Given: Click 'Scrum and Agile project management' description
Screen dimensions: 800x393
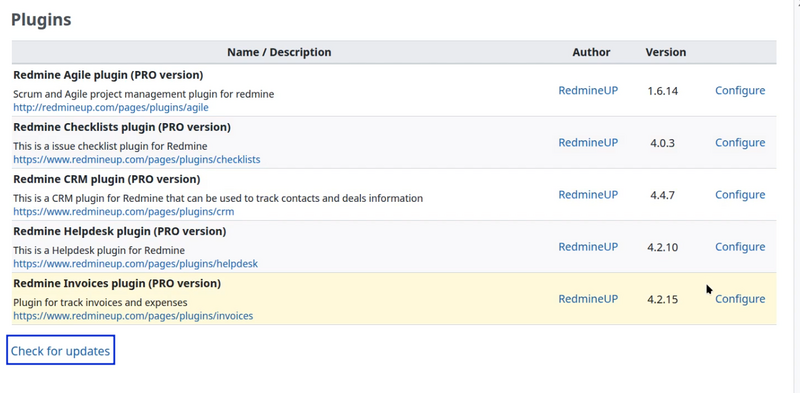Looking at the screenshot, I should (x=143, y=94).
